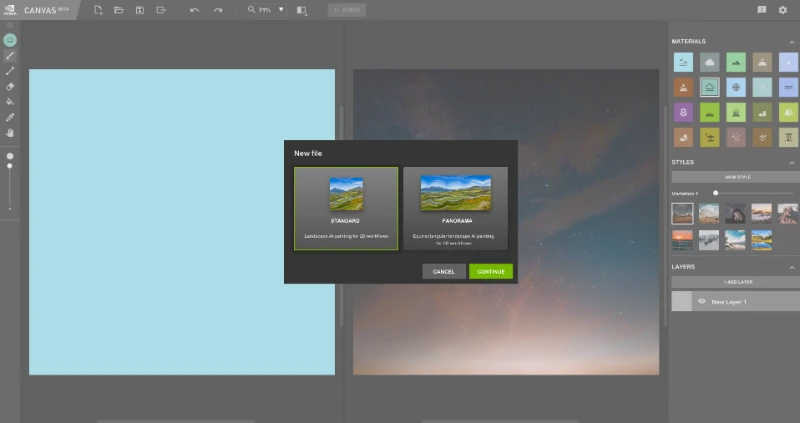Pick the bright green bush material
Viewport: 800px width, 423px height.
(x=710, y=112)
